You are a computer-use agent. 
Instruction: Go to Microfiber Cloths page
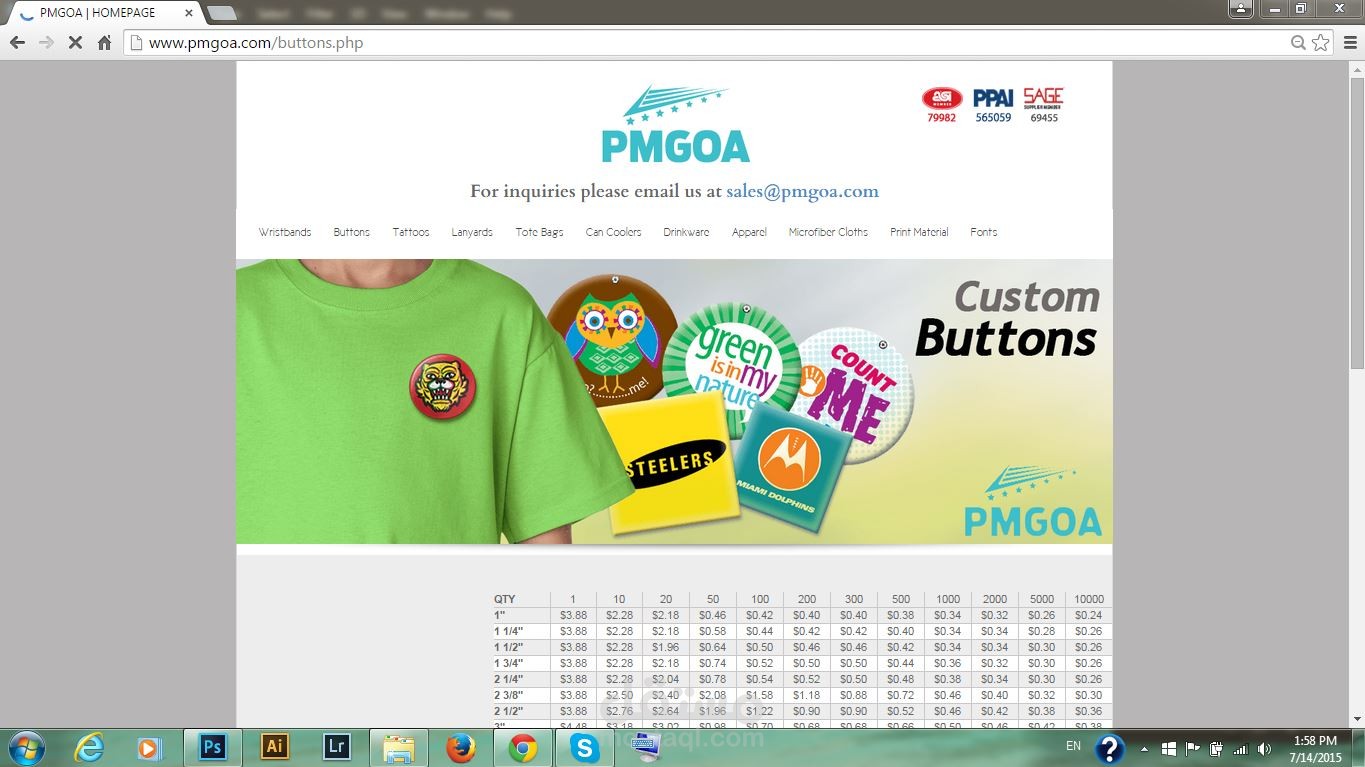(828, 232)
